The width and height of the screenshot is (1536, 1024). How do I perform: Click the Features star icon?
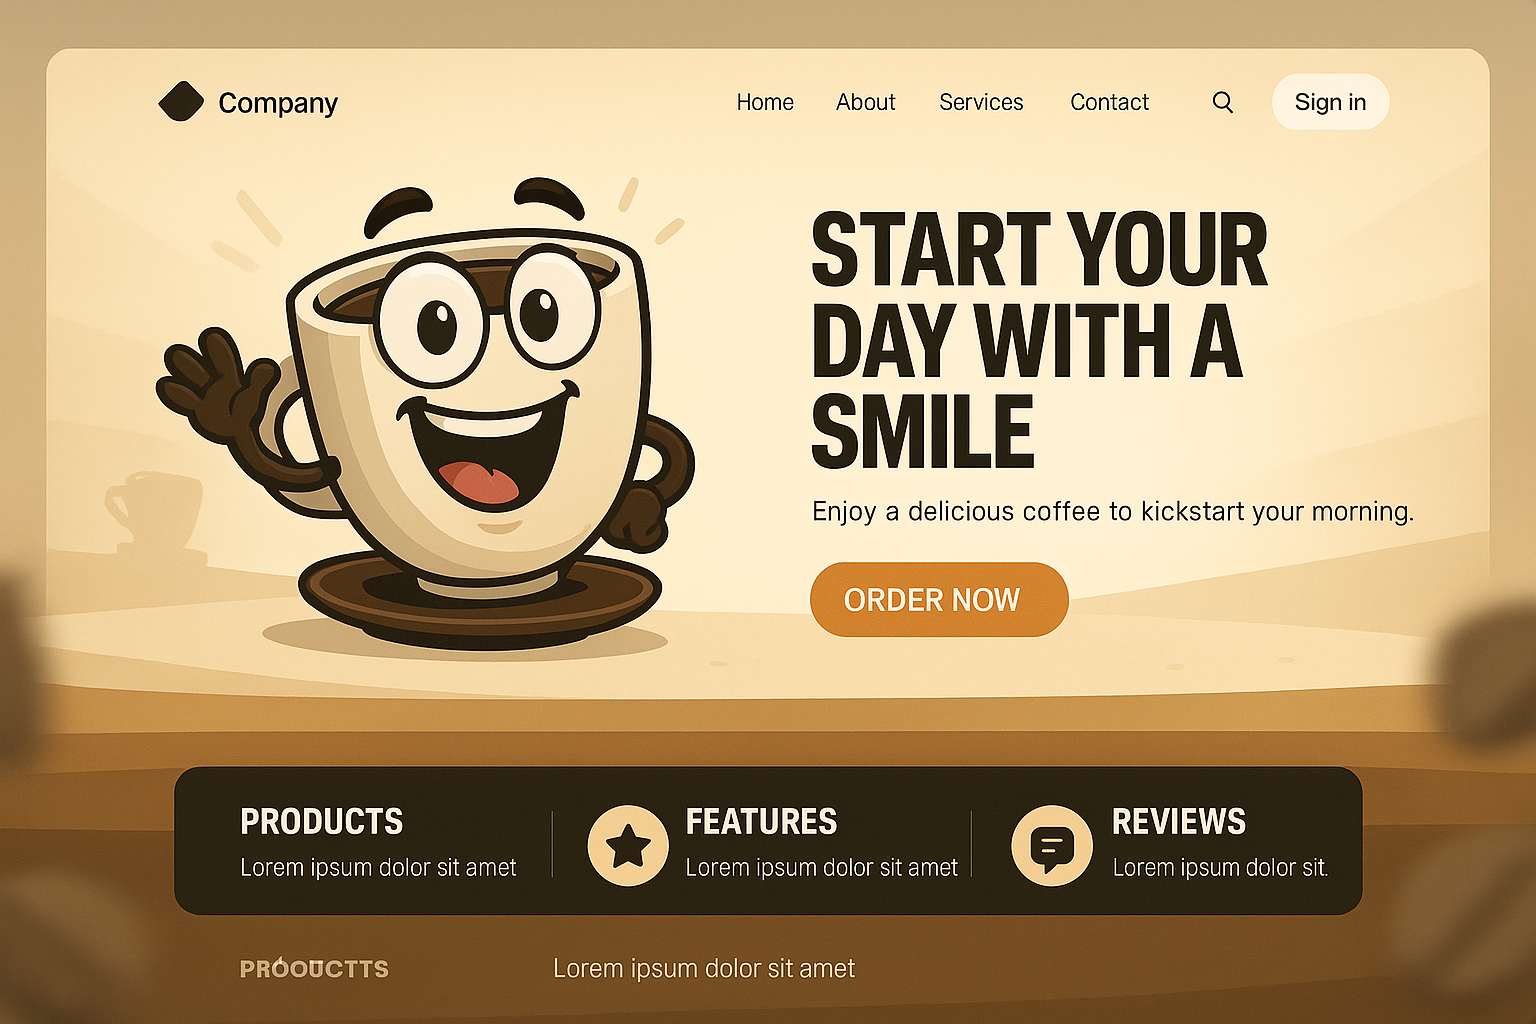628,845
